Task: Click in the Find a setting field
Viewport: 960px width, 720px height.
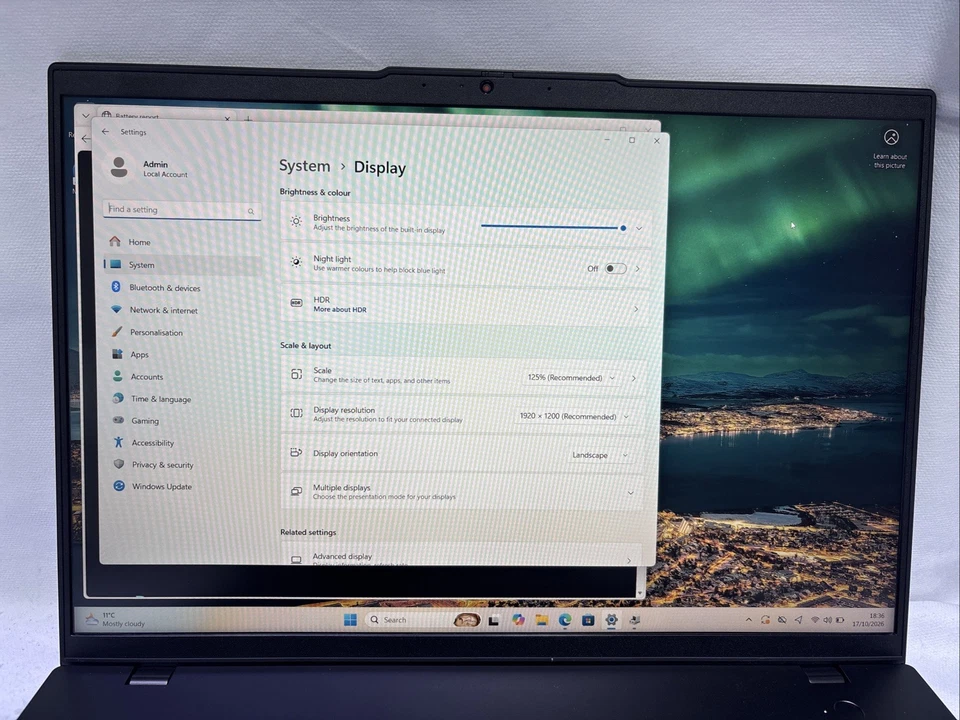Action: pyautogui.click(x=182, y=210)
